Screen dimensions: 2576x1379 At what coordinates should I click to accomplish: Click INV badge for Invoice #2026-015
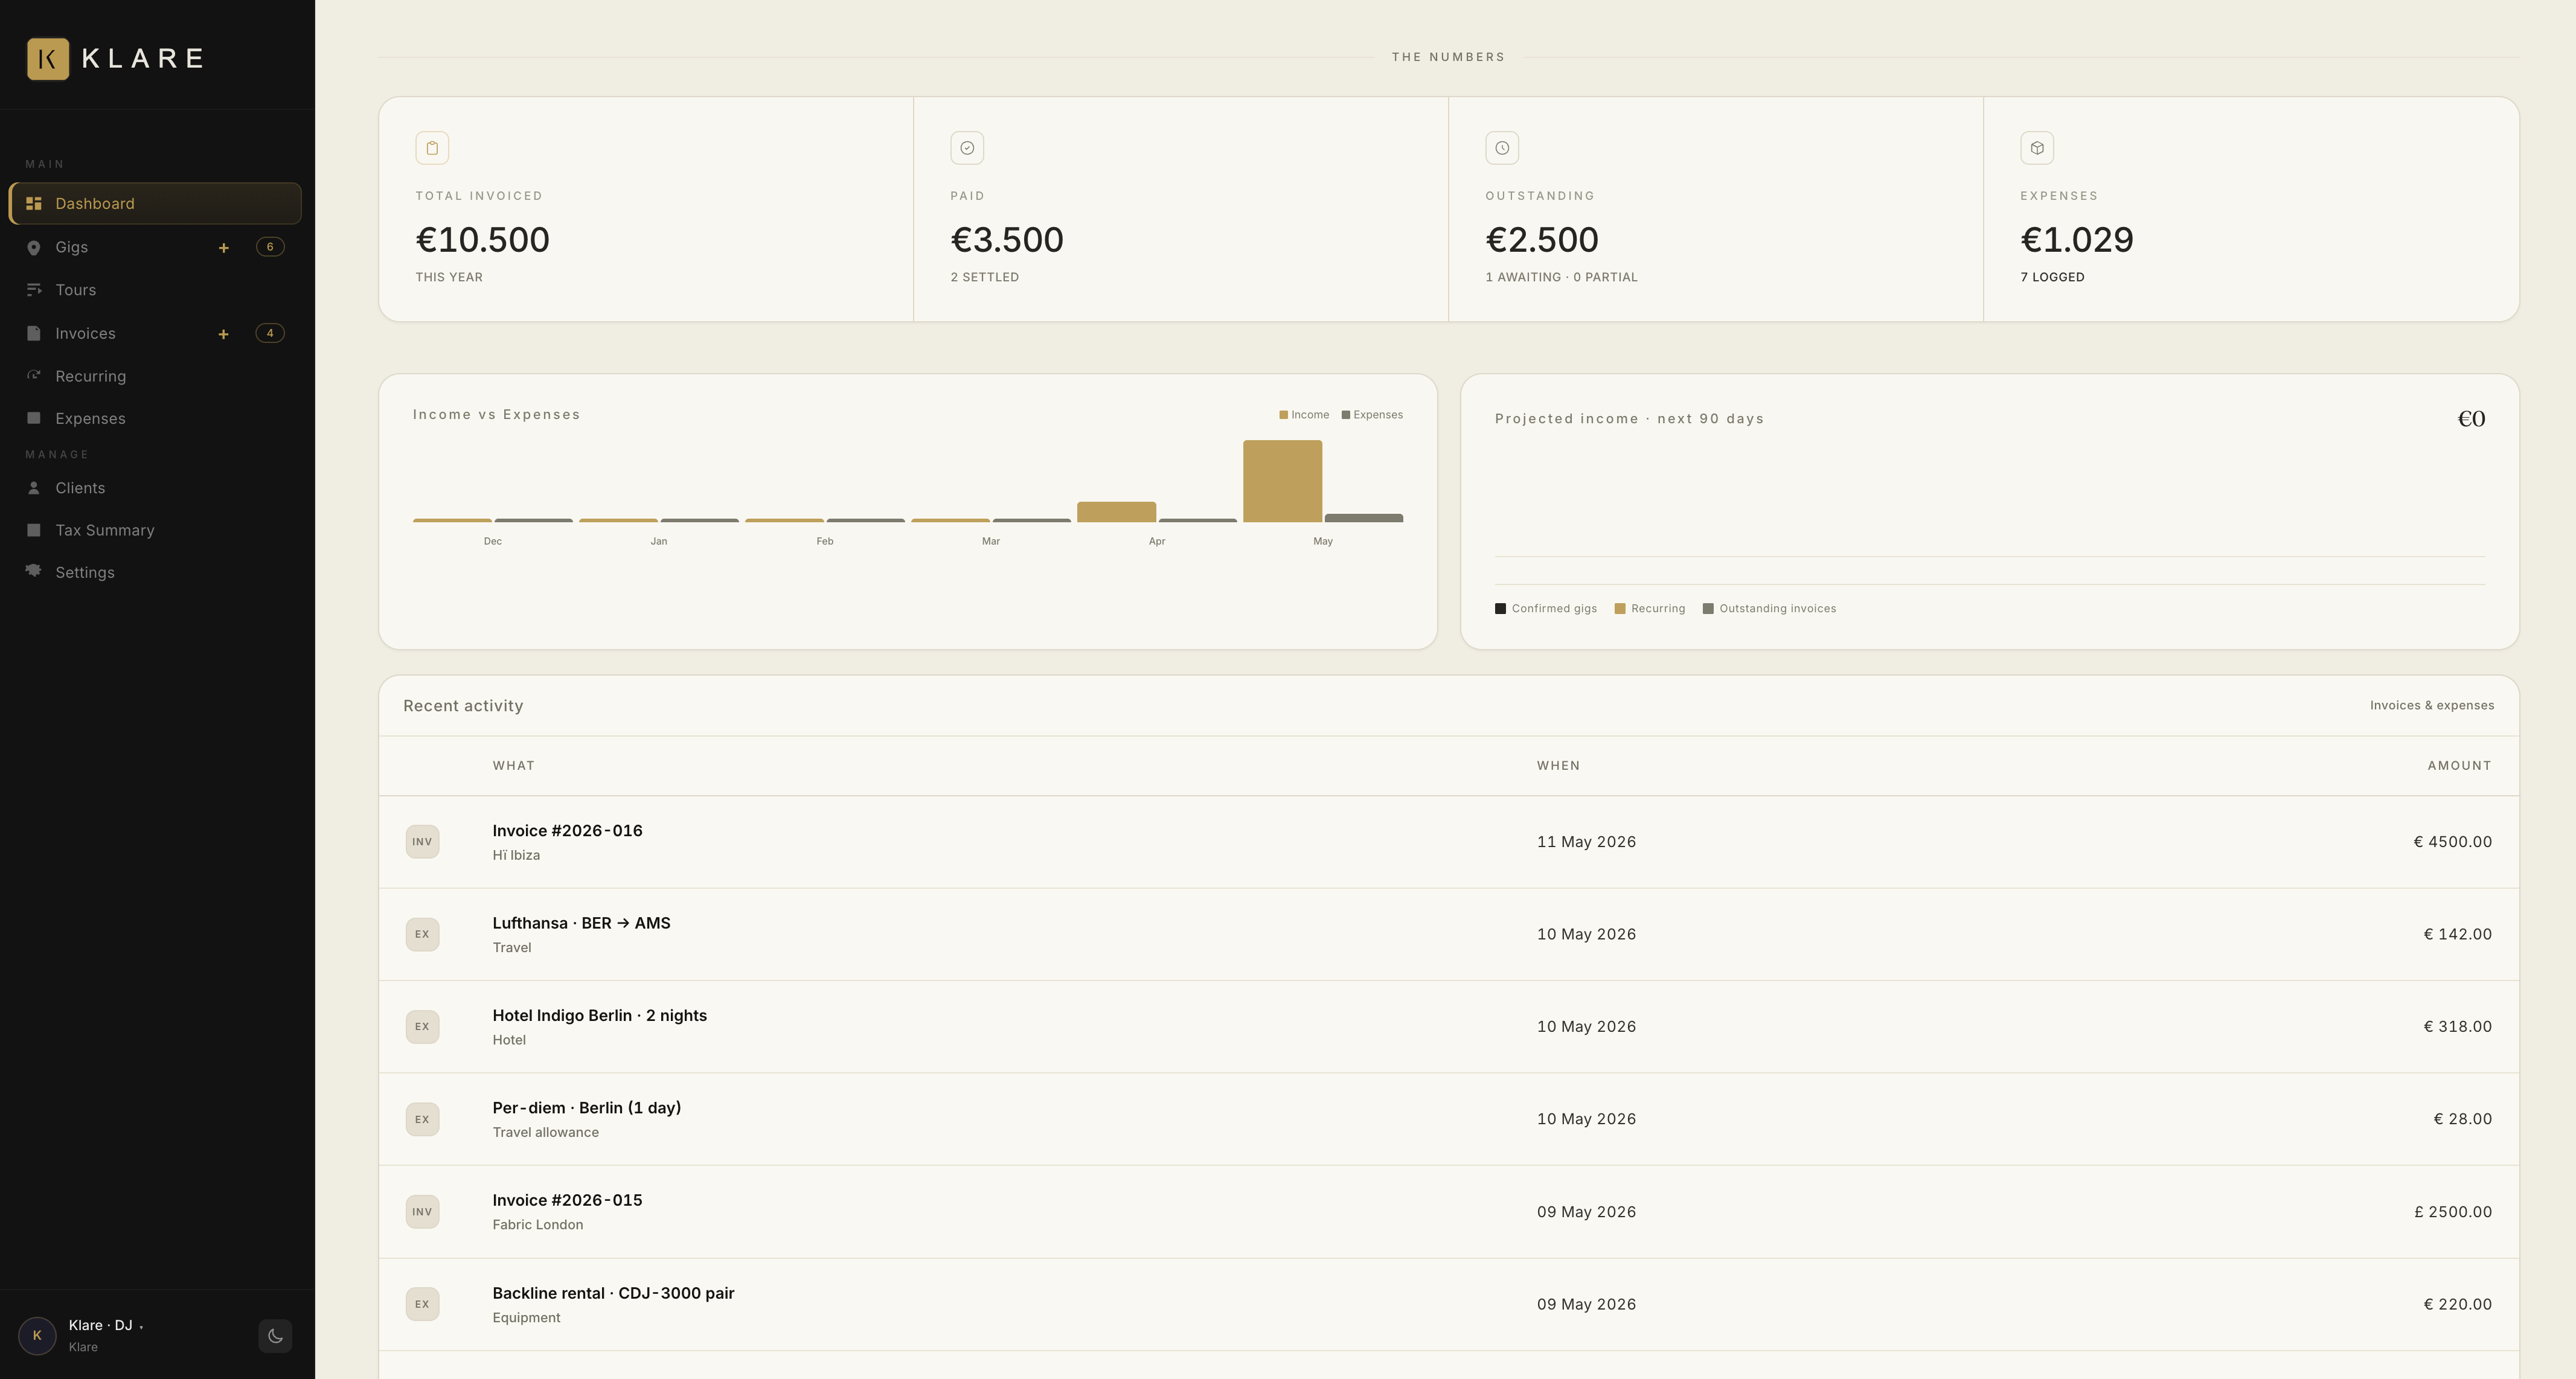click(422, 1212)
